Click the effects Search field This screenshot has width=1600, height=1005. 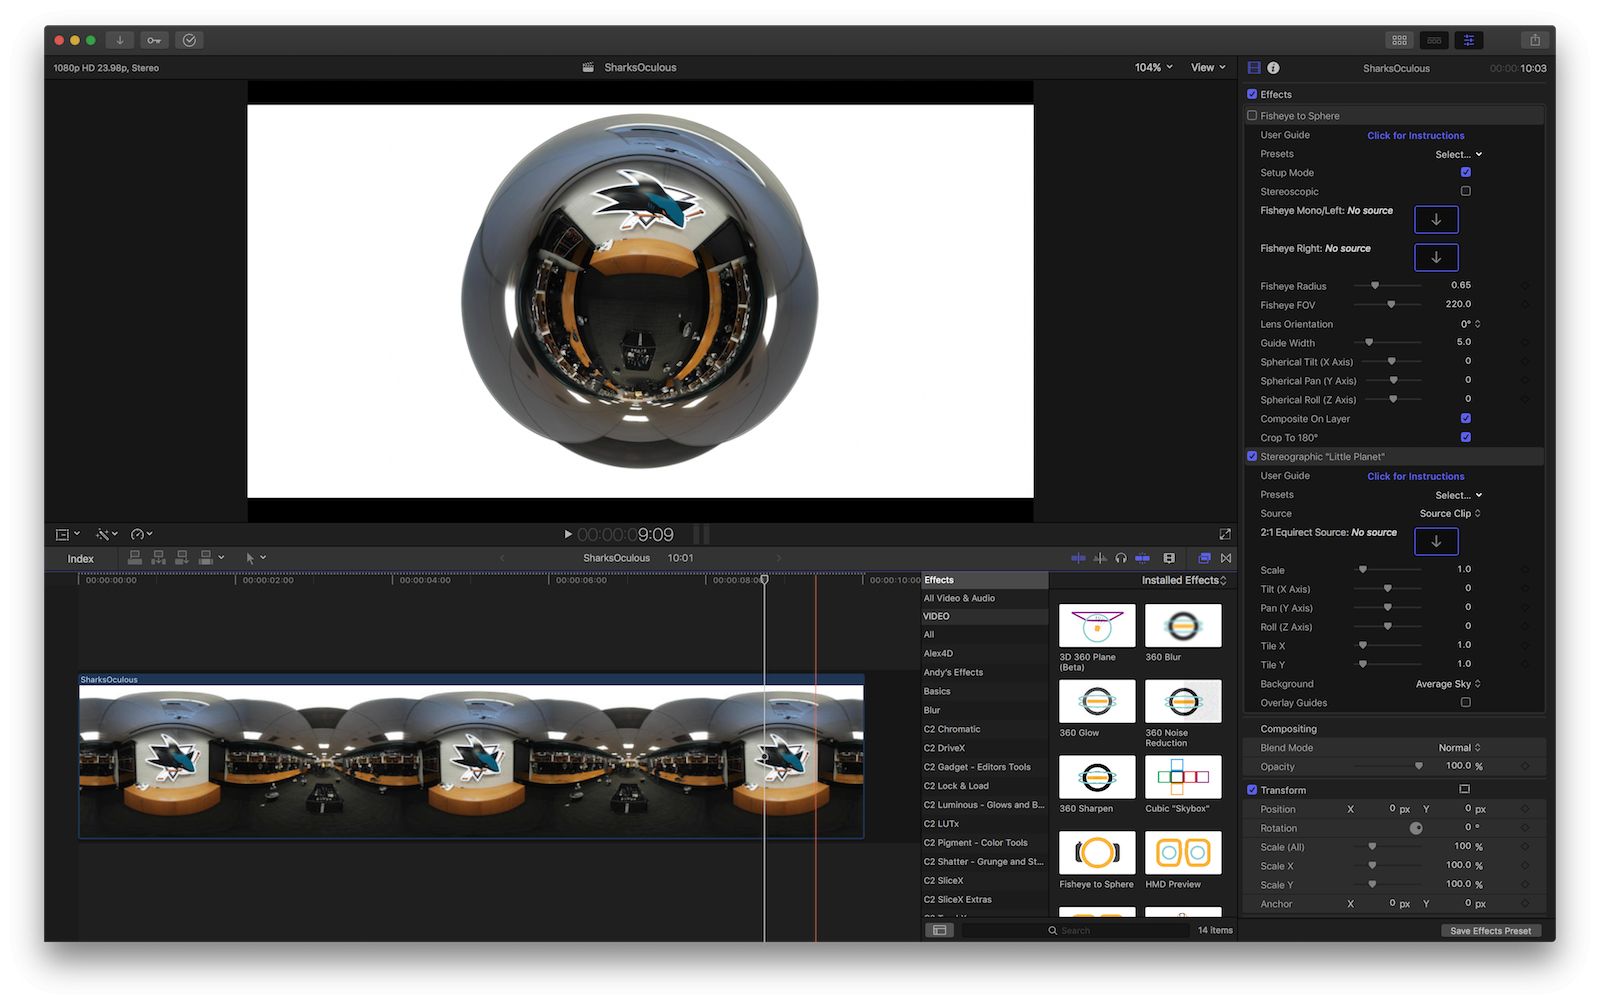(1075, 930)
